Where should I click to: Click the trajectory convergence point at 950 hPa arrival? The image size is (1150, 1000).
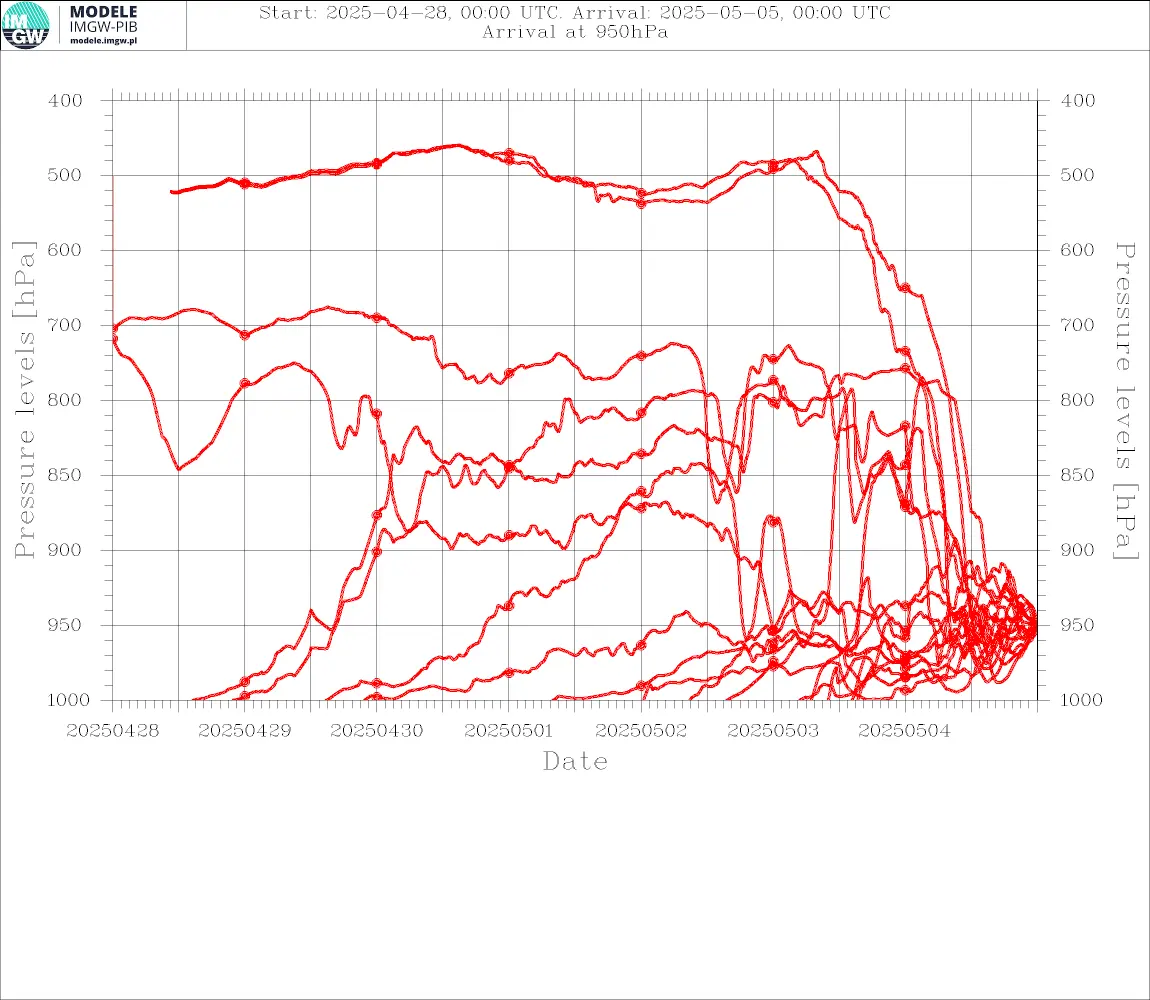click(1036, 625)
